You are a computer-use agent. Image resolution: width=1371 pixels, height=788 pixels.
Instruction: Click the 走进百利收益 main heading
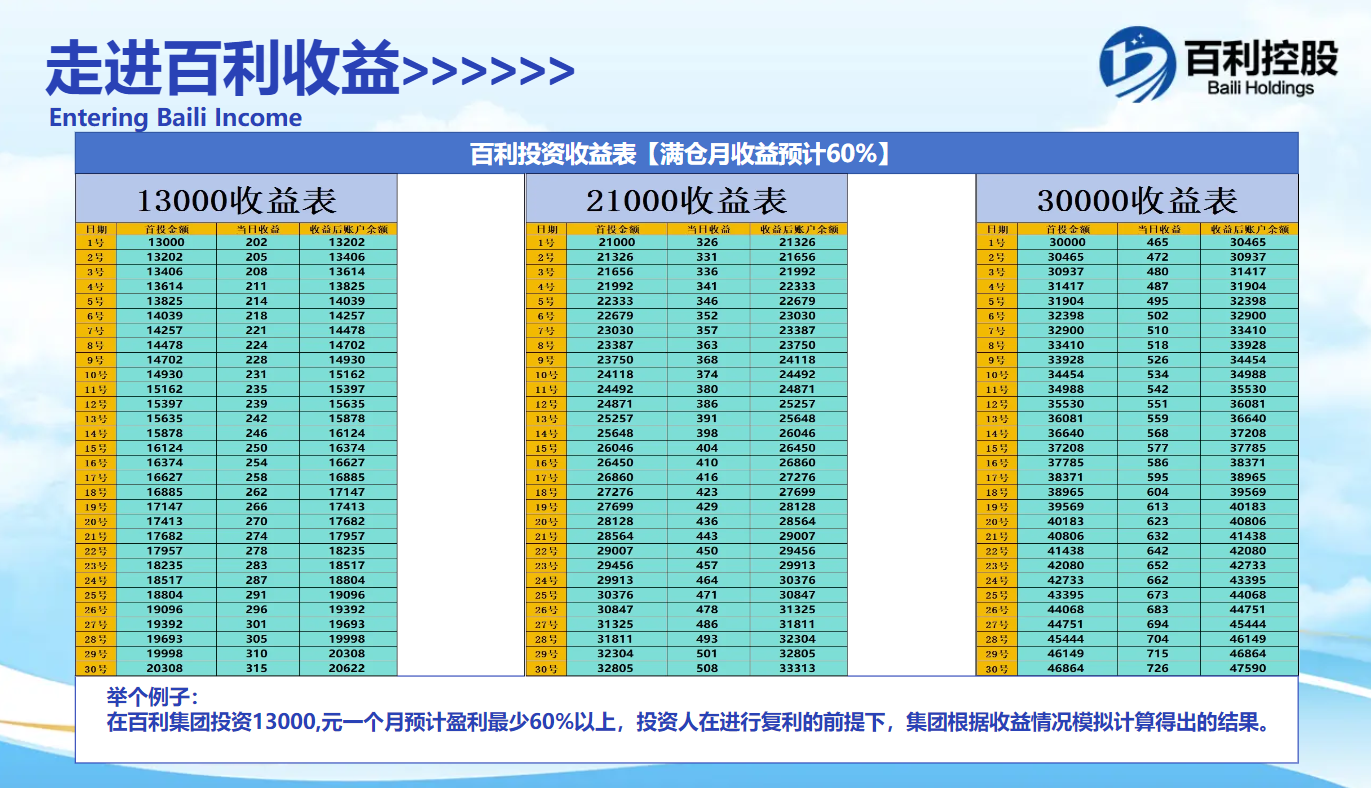[x=223, y=68]
